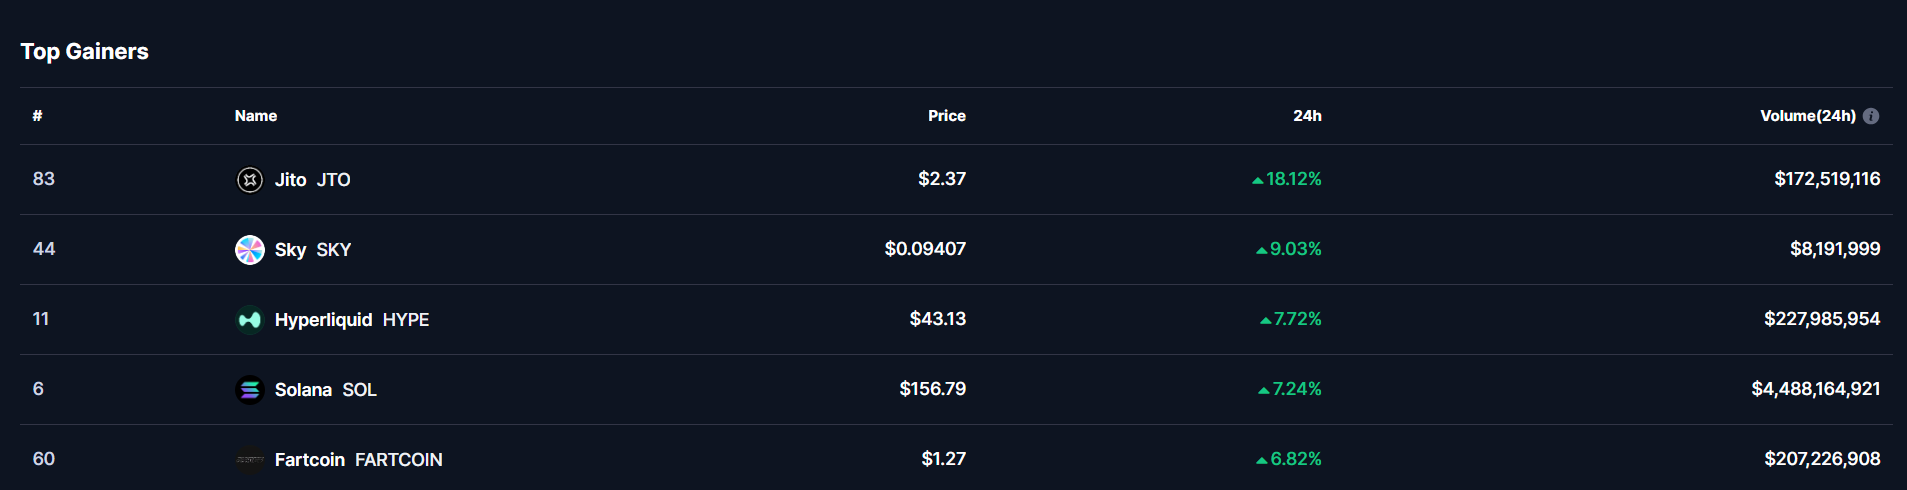Screen dimensions: 1907x490
Task: Click the green up arrow beside 7.24%
Action: click(1263, 391)
